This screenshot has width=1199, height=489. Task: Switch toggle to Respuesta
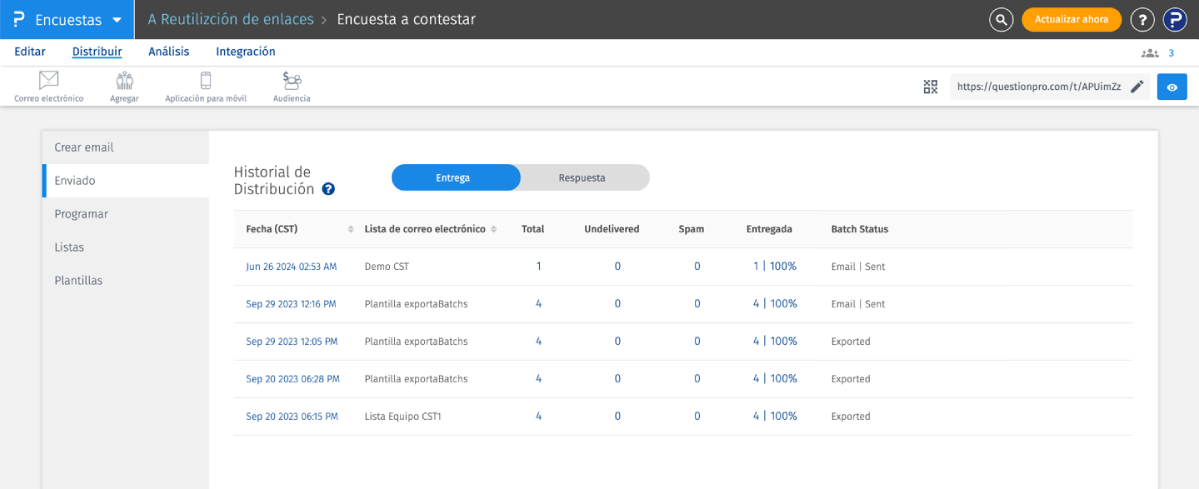pyautogui.click(x=582, y=178)
